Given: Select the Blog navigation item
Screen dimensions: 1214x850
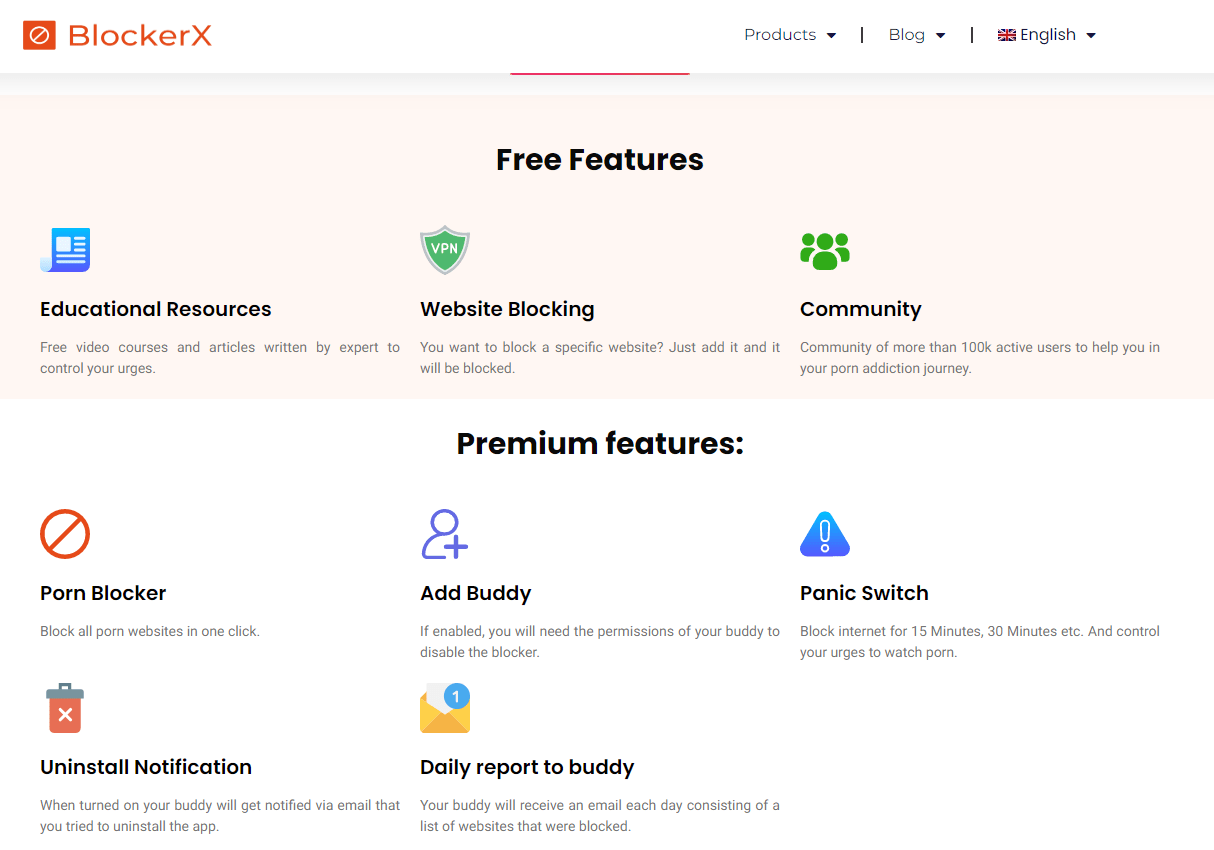Looking at the screenshot, I should [908, 34].
